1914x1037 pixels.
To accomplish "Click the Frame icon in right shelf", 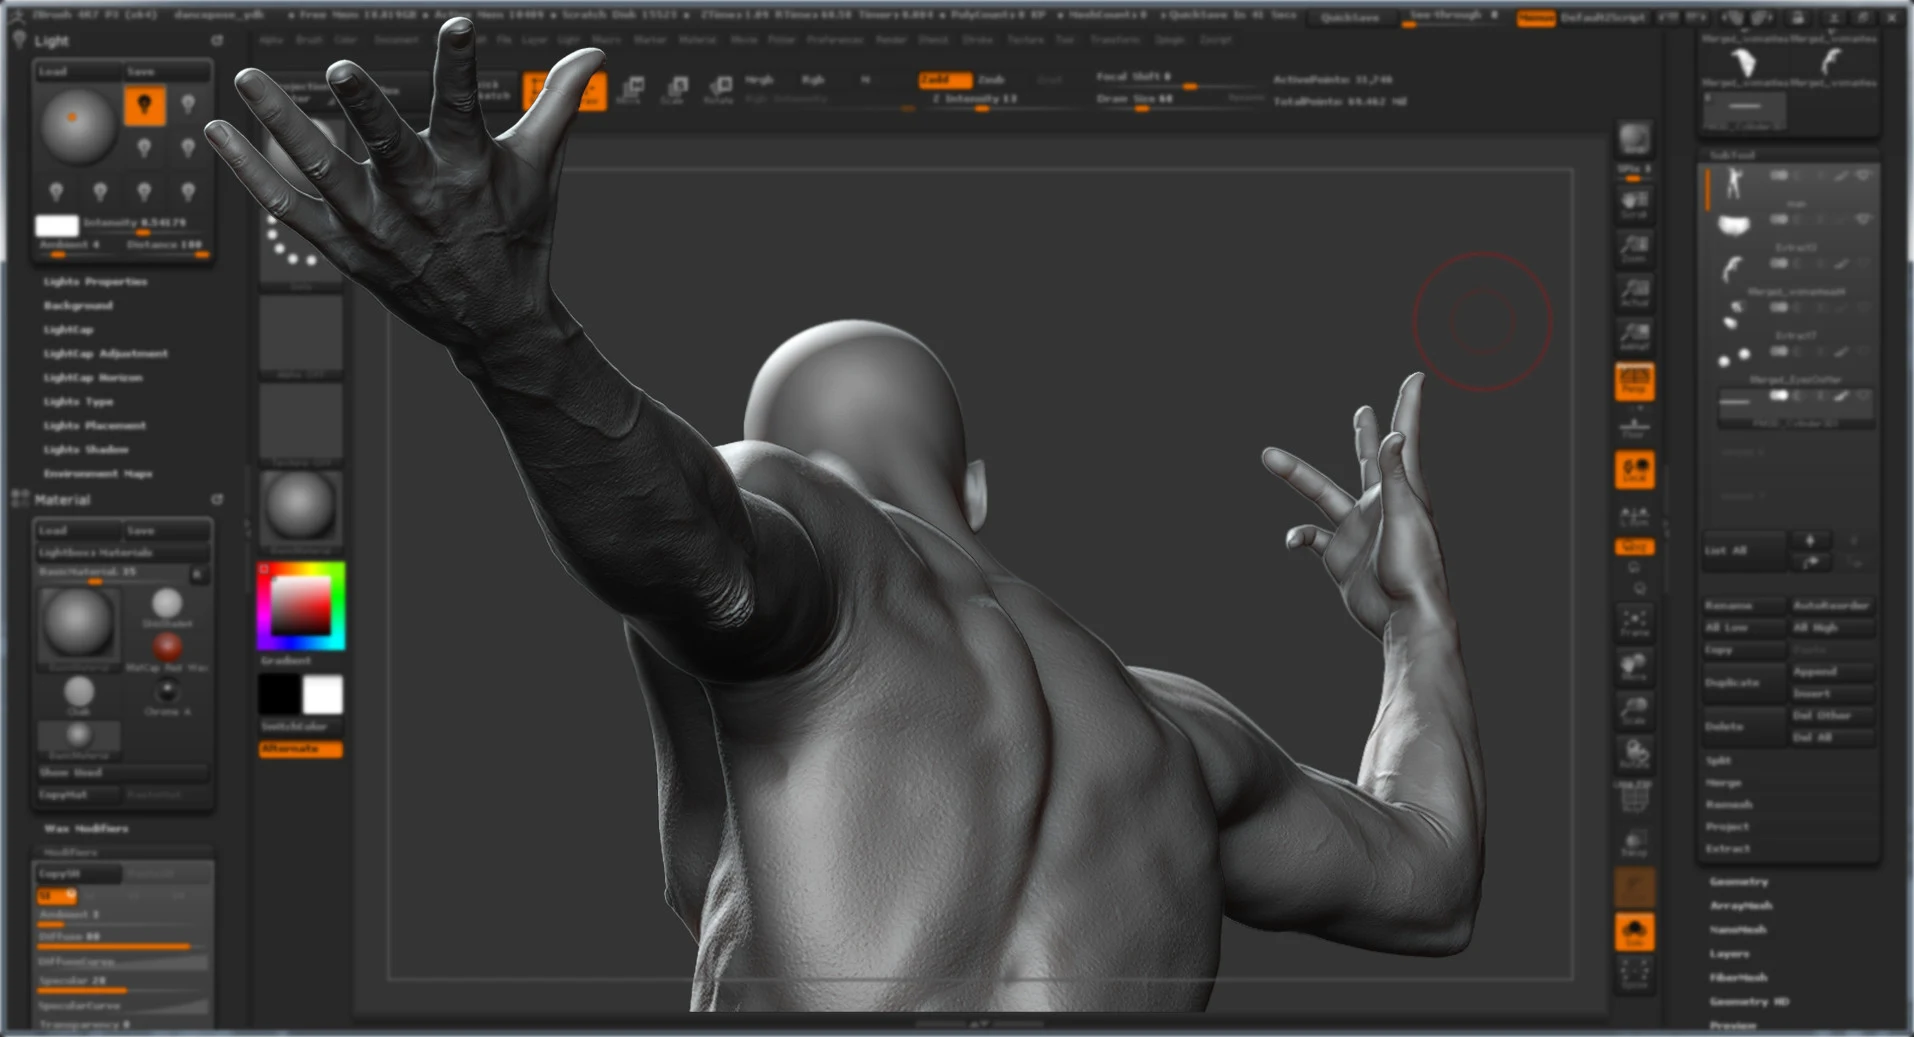I will pyautogui.click(x=1634, y=623).
